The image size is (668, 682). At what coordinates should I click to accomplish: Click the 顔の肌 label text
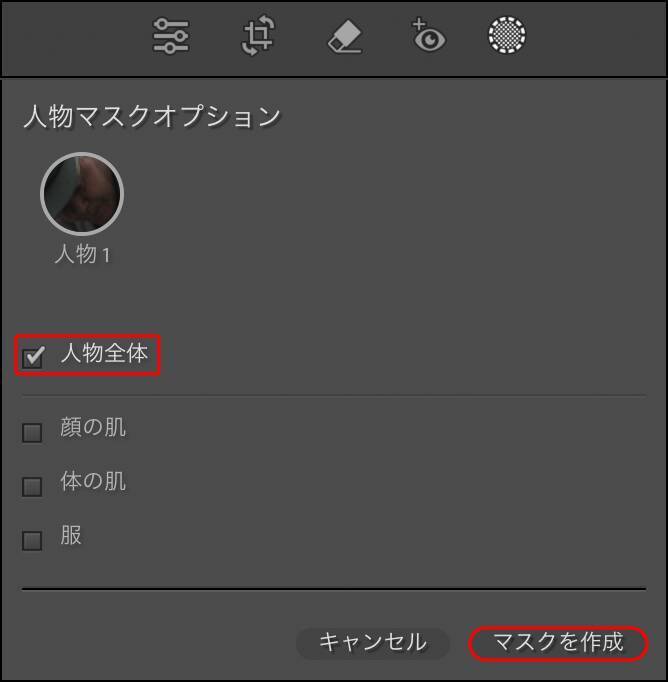click(93, 428)
